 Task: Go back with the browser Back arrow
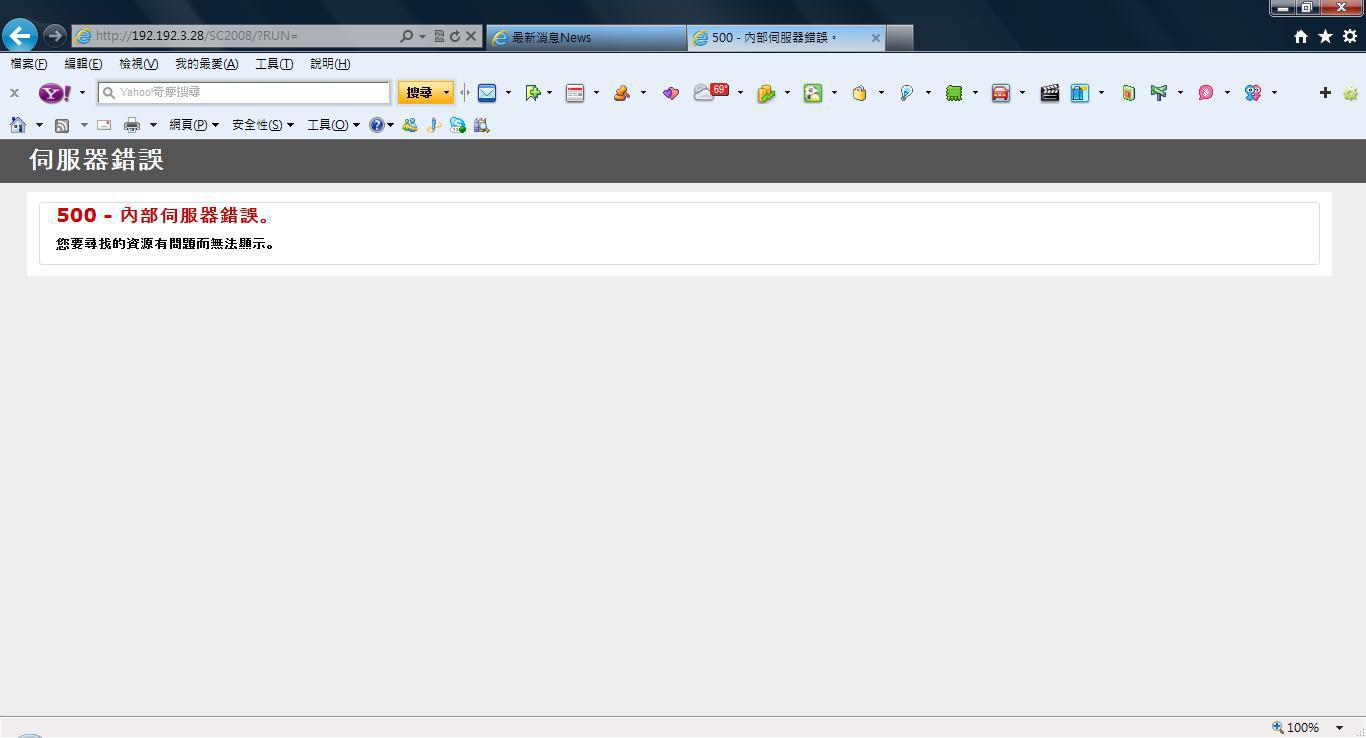tap(20, 36)
